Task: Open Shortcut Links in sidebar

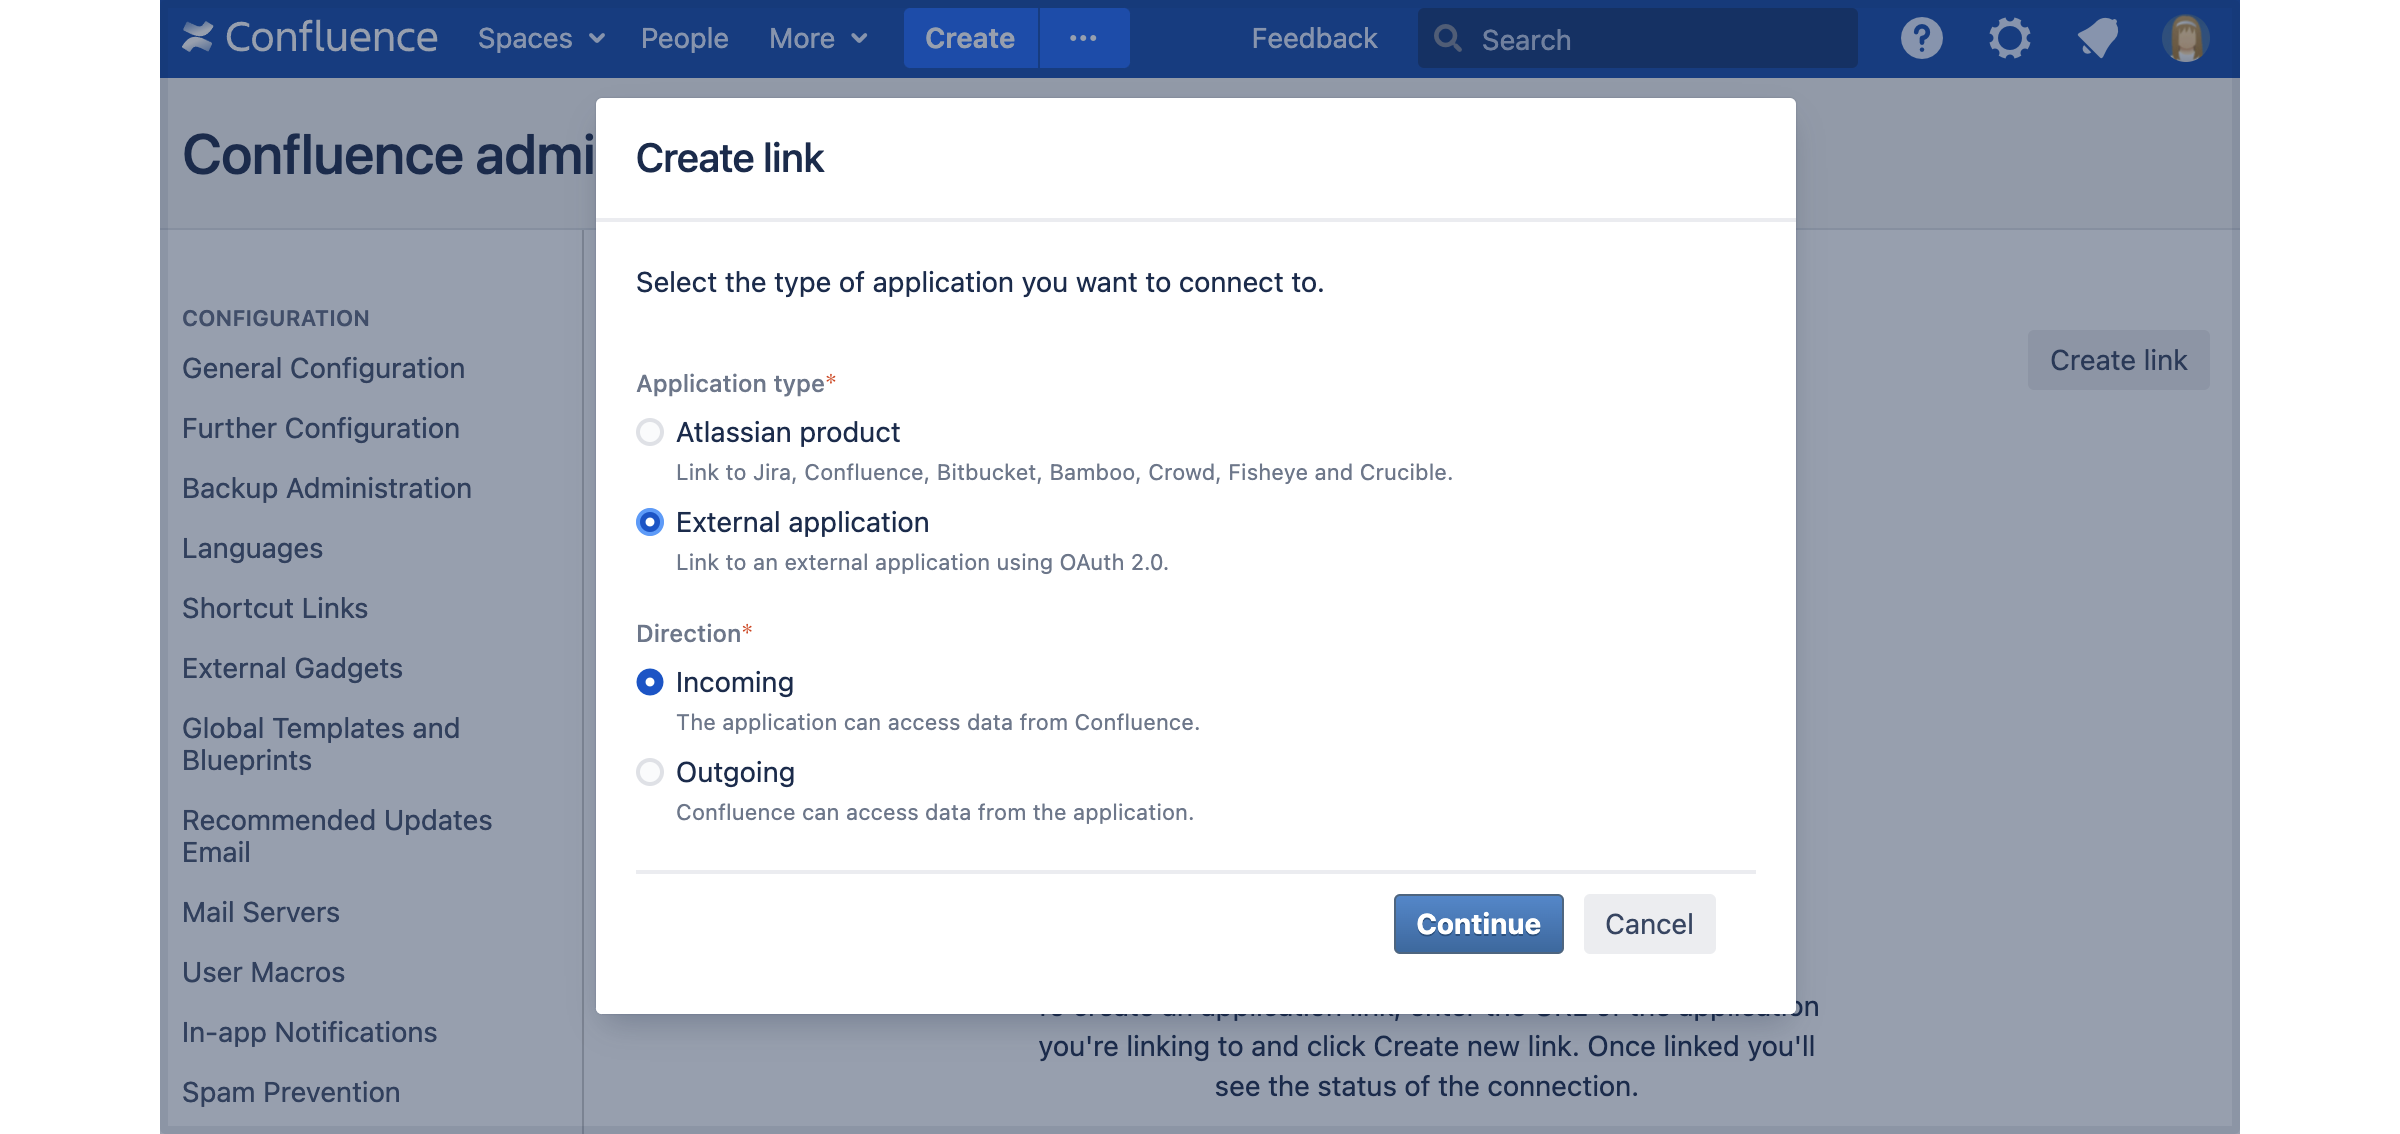Action: point(275,608)
